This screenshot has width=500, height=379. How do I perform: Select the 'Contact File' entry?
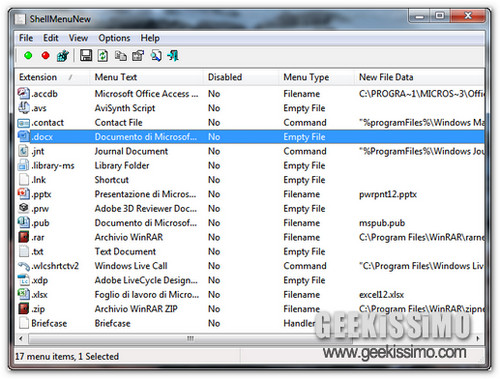(119, 122)
